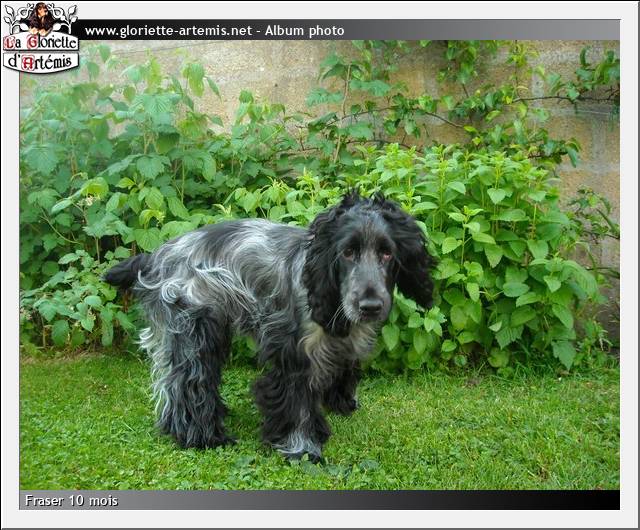Click the "Album photo" header text

point(304,31)
